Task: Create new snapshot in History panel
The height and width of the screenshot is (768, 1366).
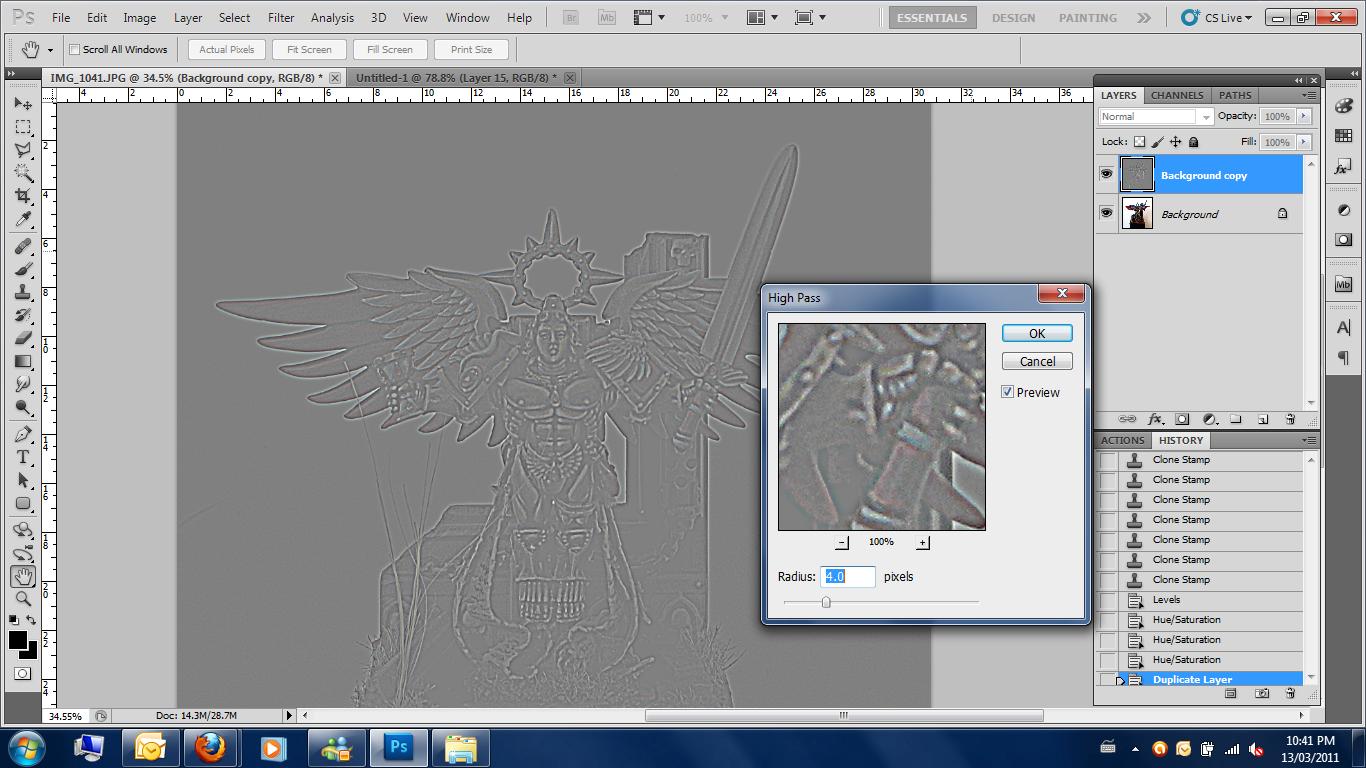Action: pyautogui.click(x=1263, y=693)
